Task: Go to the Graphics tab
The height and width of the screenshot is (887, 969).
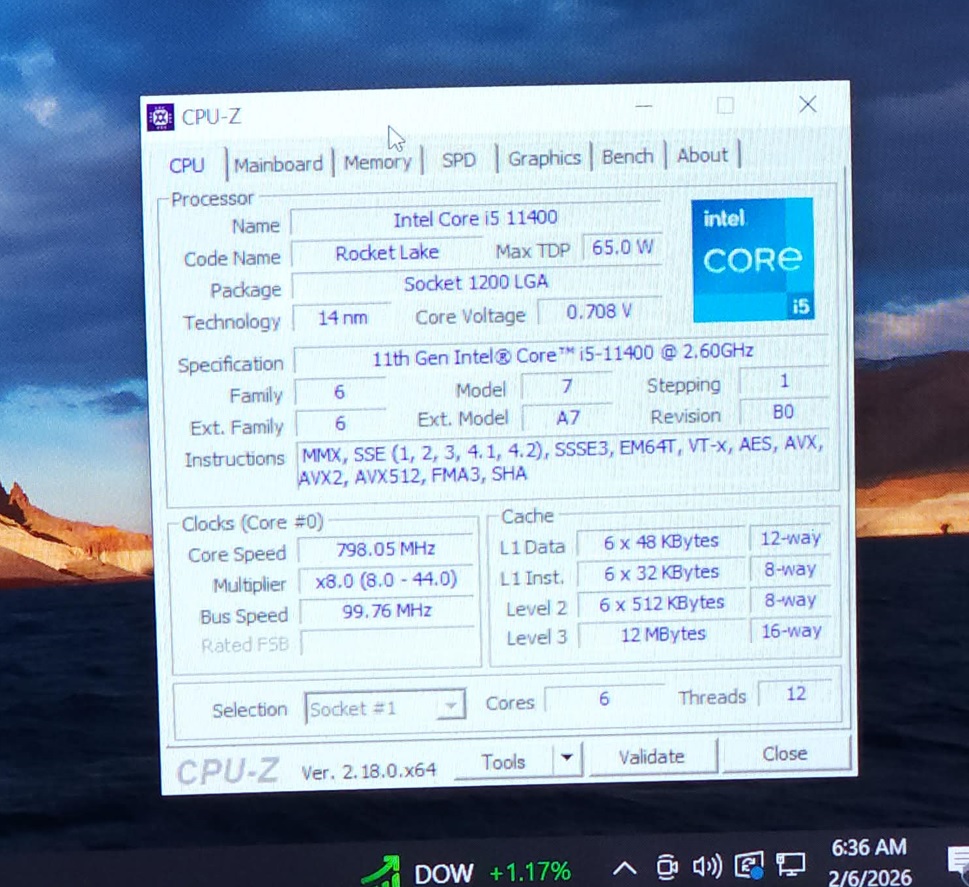Action: click(544, 158)
